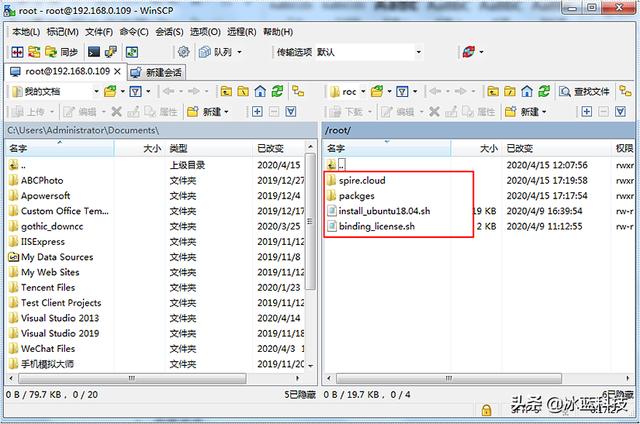Viewport: 640px width, 424px height.
Task: Expand the local drive dropdown (我的文档)
Action: [x=96, y=91]
